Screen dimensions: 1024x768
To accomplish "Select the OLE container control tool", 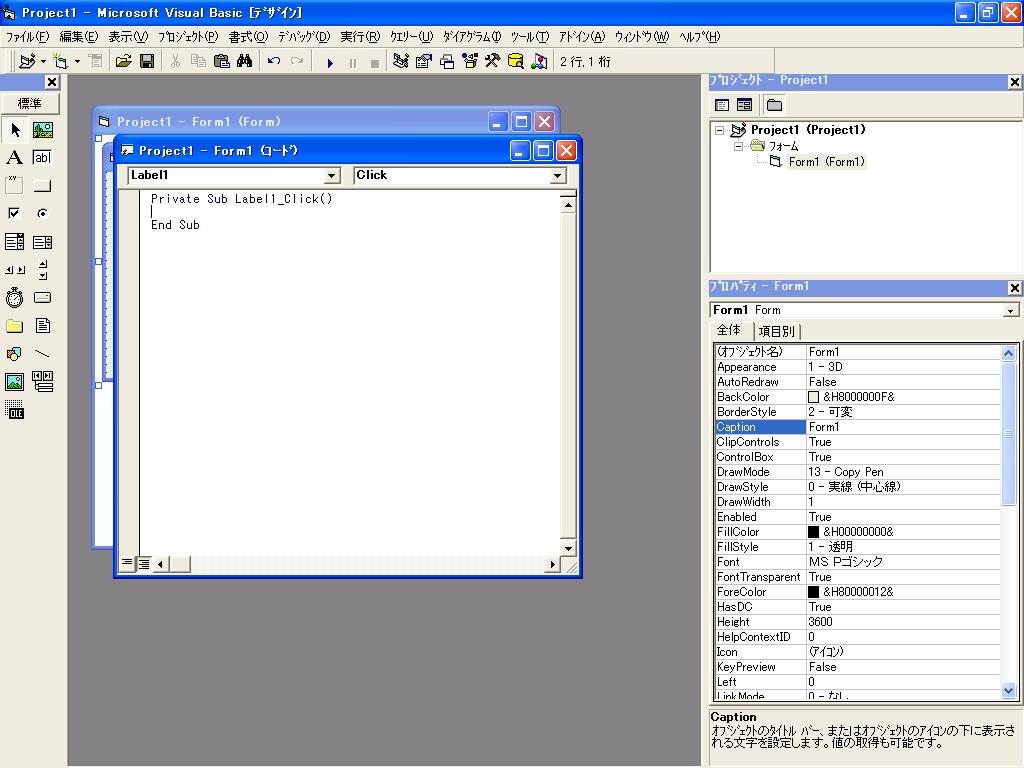I will point(14,409).
